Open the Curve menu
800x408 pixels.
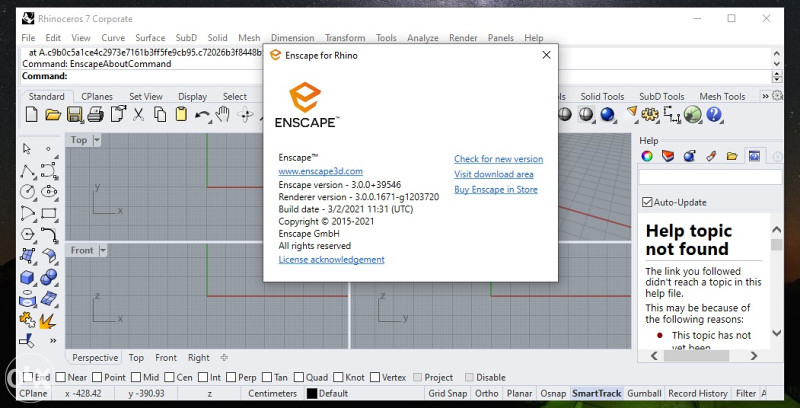(113, 38)
